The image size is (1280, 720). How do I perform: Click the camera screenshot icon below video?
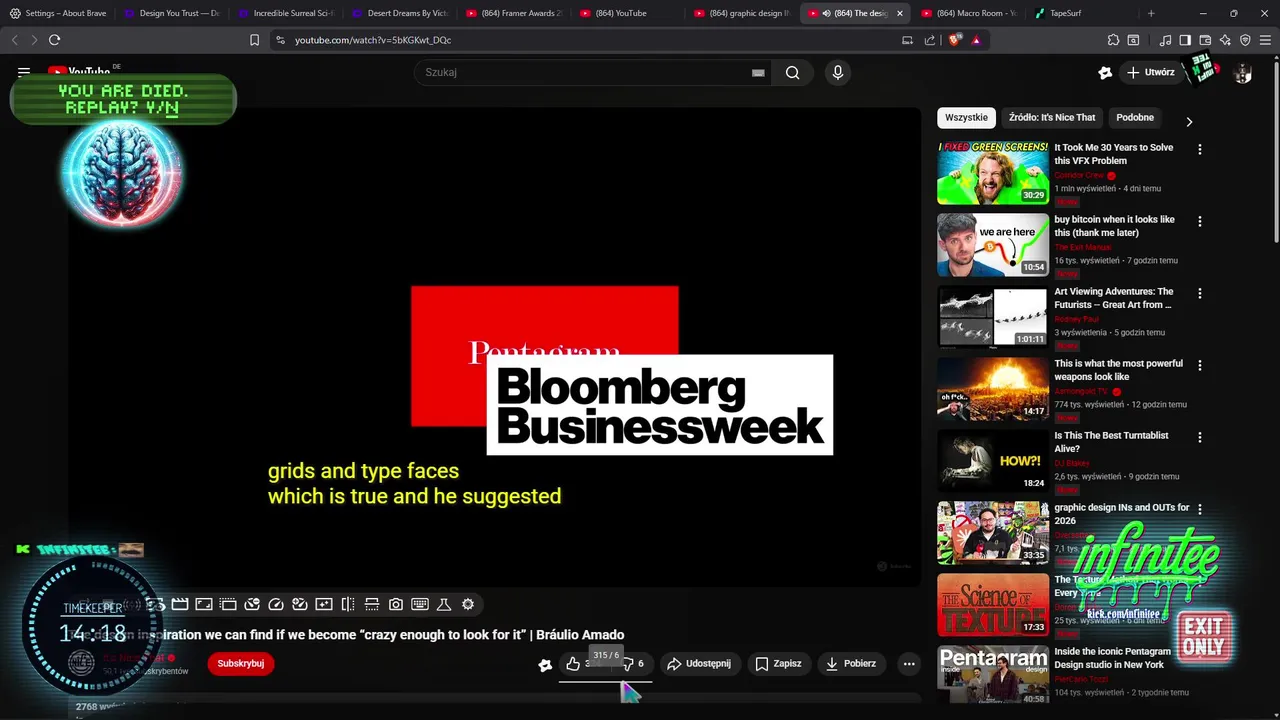pyautogui.click(x=396, y=604)
